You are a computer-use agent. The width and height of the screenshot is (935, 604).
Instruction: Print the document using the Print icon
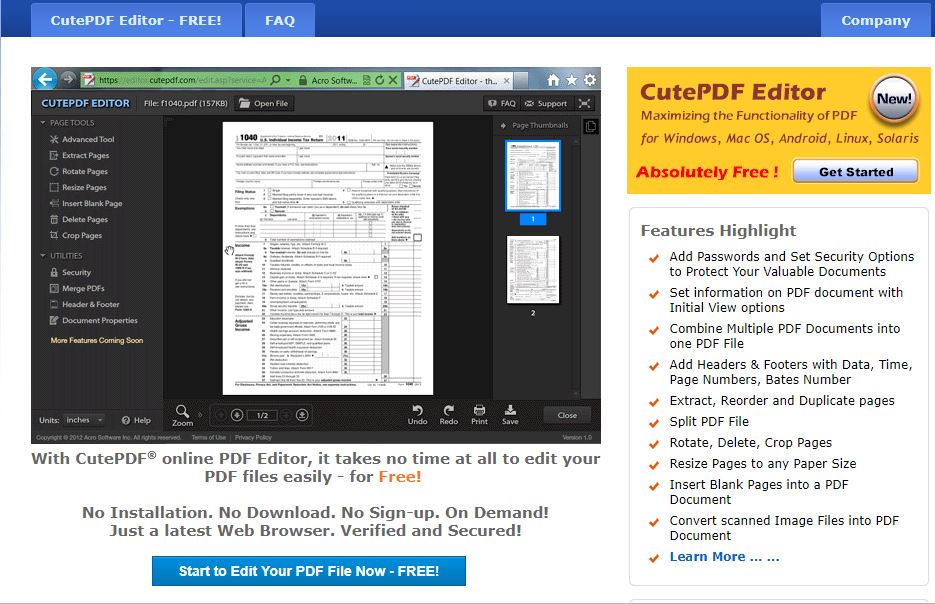479,412
